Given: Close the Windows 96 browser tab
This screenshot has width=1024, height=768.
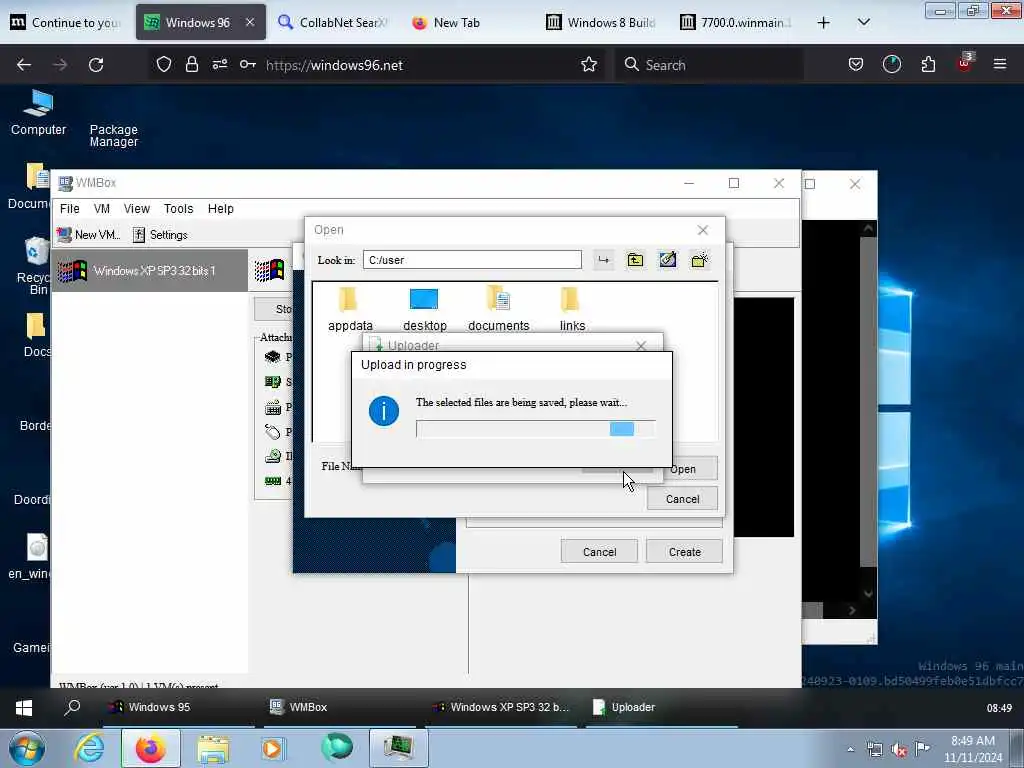Looking at the screenshot, I should click(x=250, y=22).
